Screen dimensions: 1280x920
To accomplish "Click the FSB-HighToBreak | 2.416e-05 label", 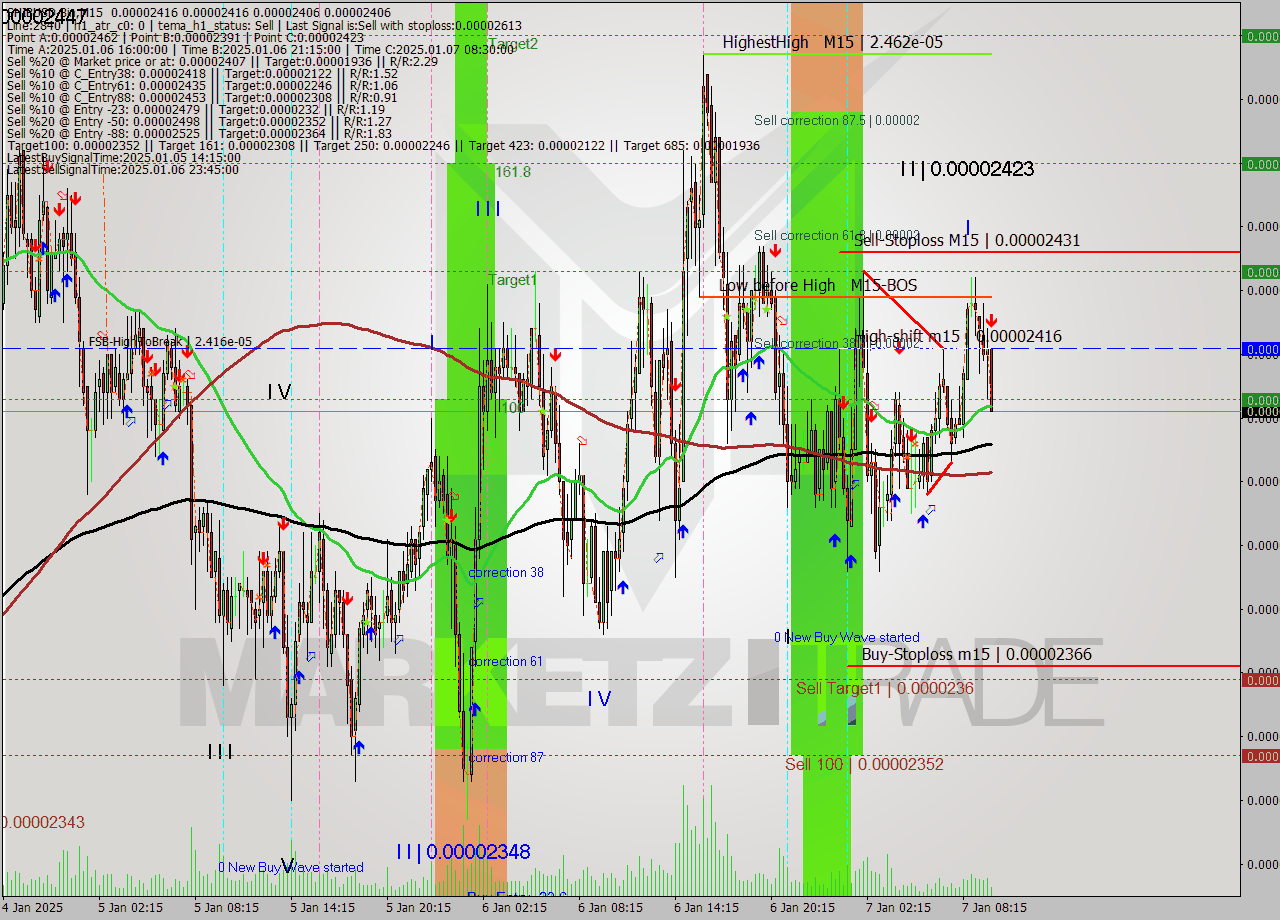I will pos(170,341).
